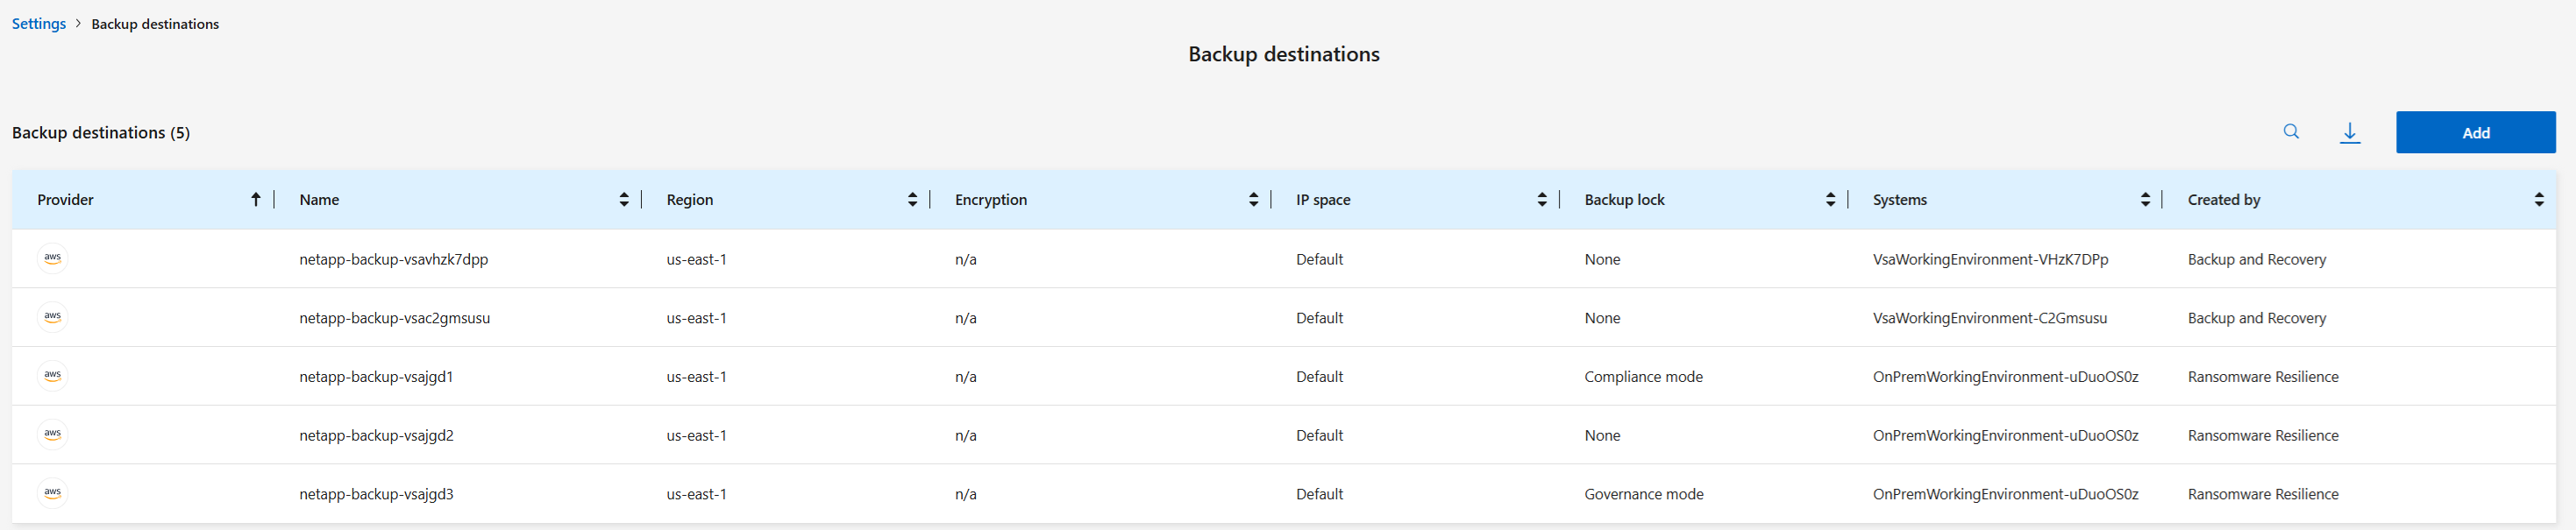Image resolution: width=2576 pixels, height=530 pixels.
Task: Click the Compliance mode backup lock cell
Action: 1643,377
